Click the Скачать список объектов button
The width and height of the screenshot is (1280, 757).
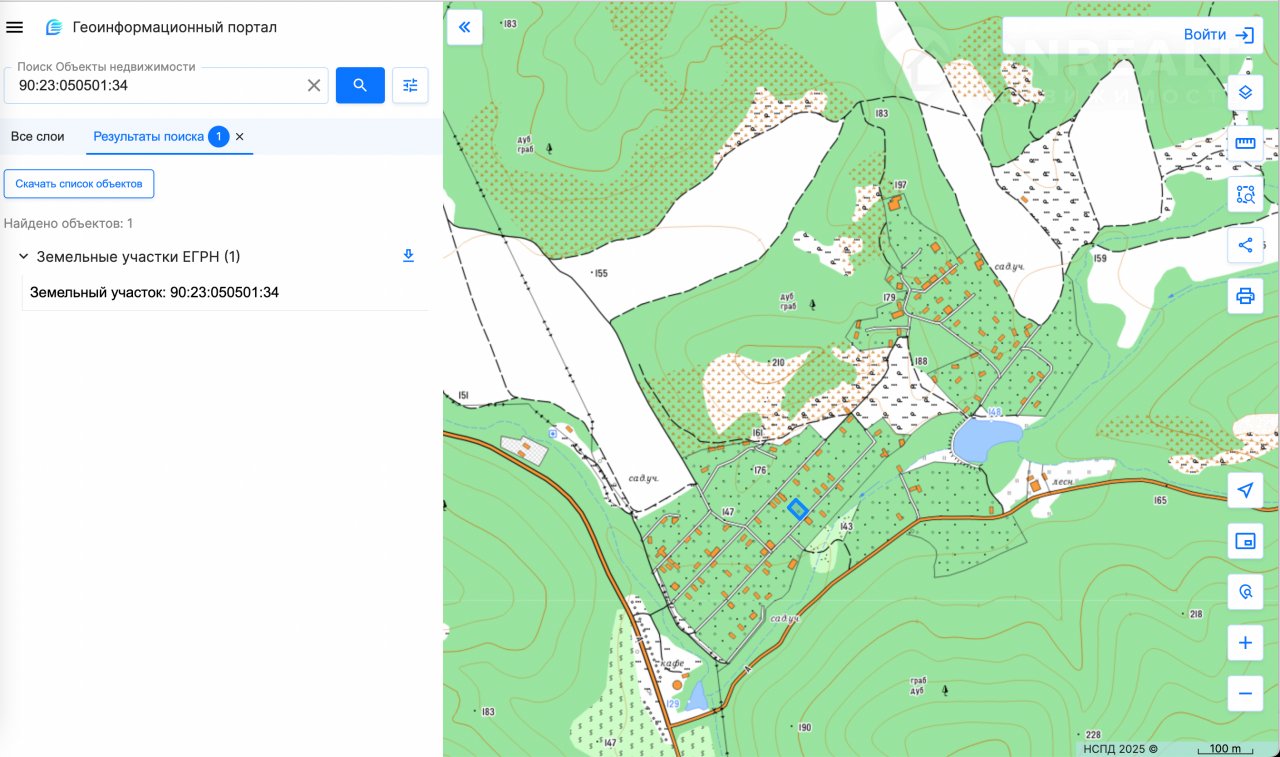click(79, 184)
